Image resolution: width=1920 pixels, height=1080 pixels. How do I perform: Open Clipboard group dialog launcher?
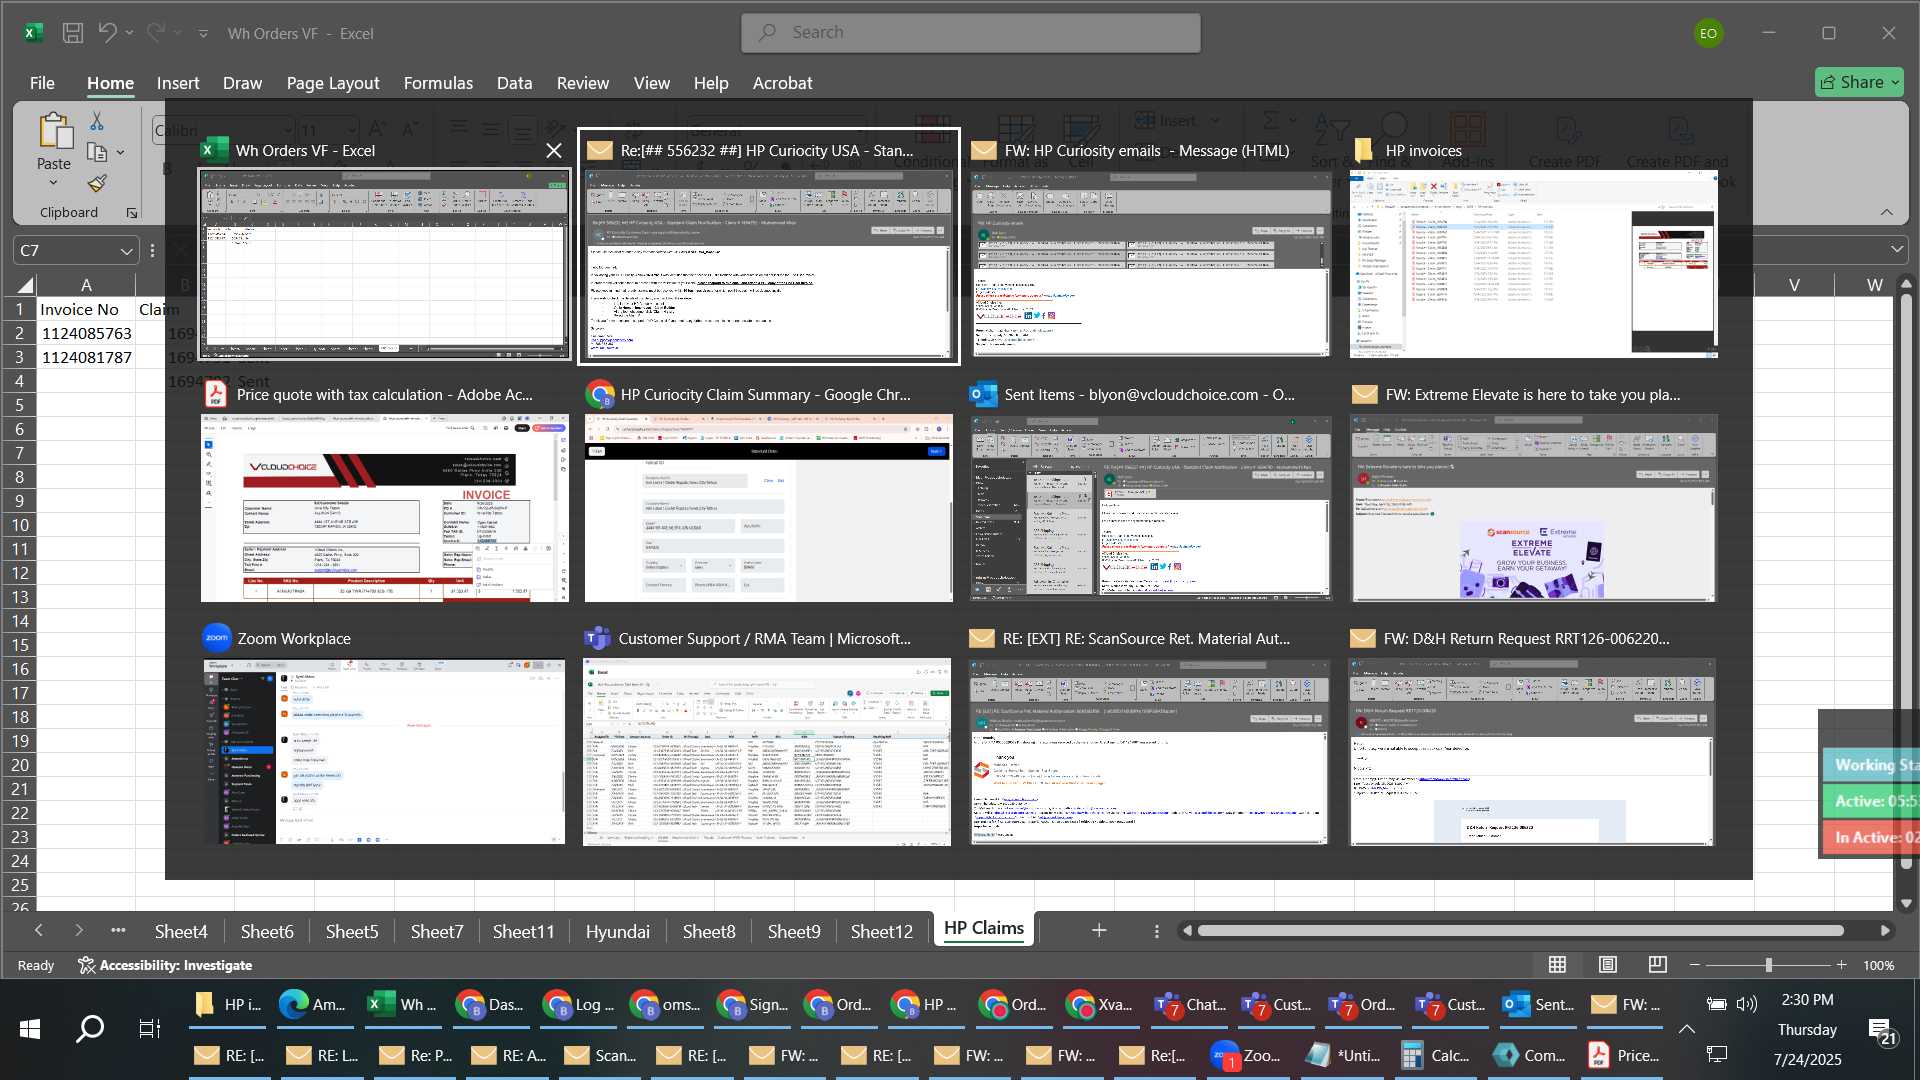point(131,213)
